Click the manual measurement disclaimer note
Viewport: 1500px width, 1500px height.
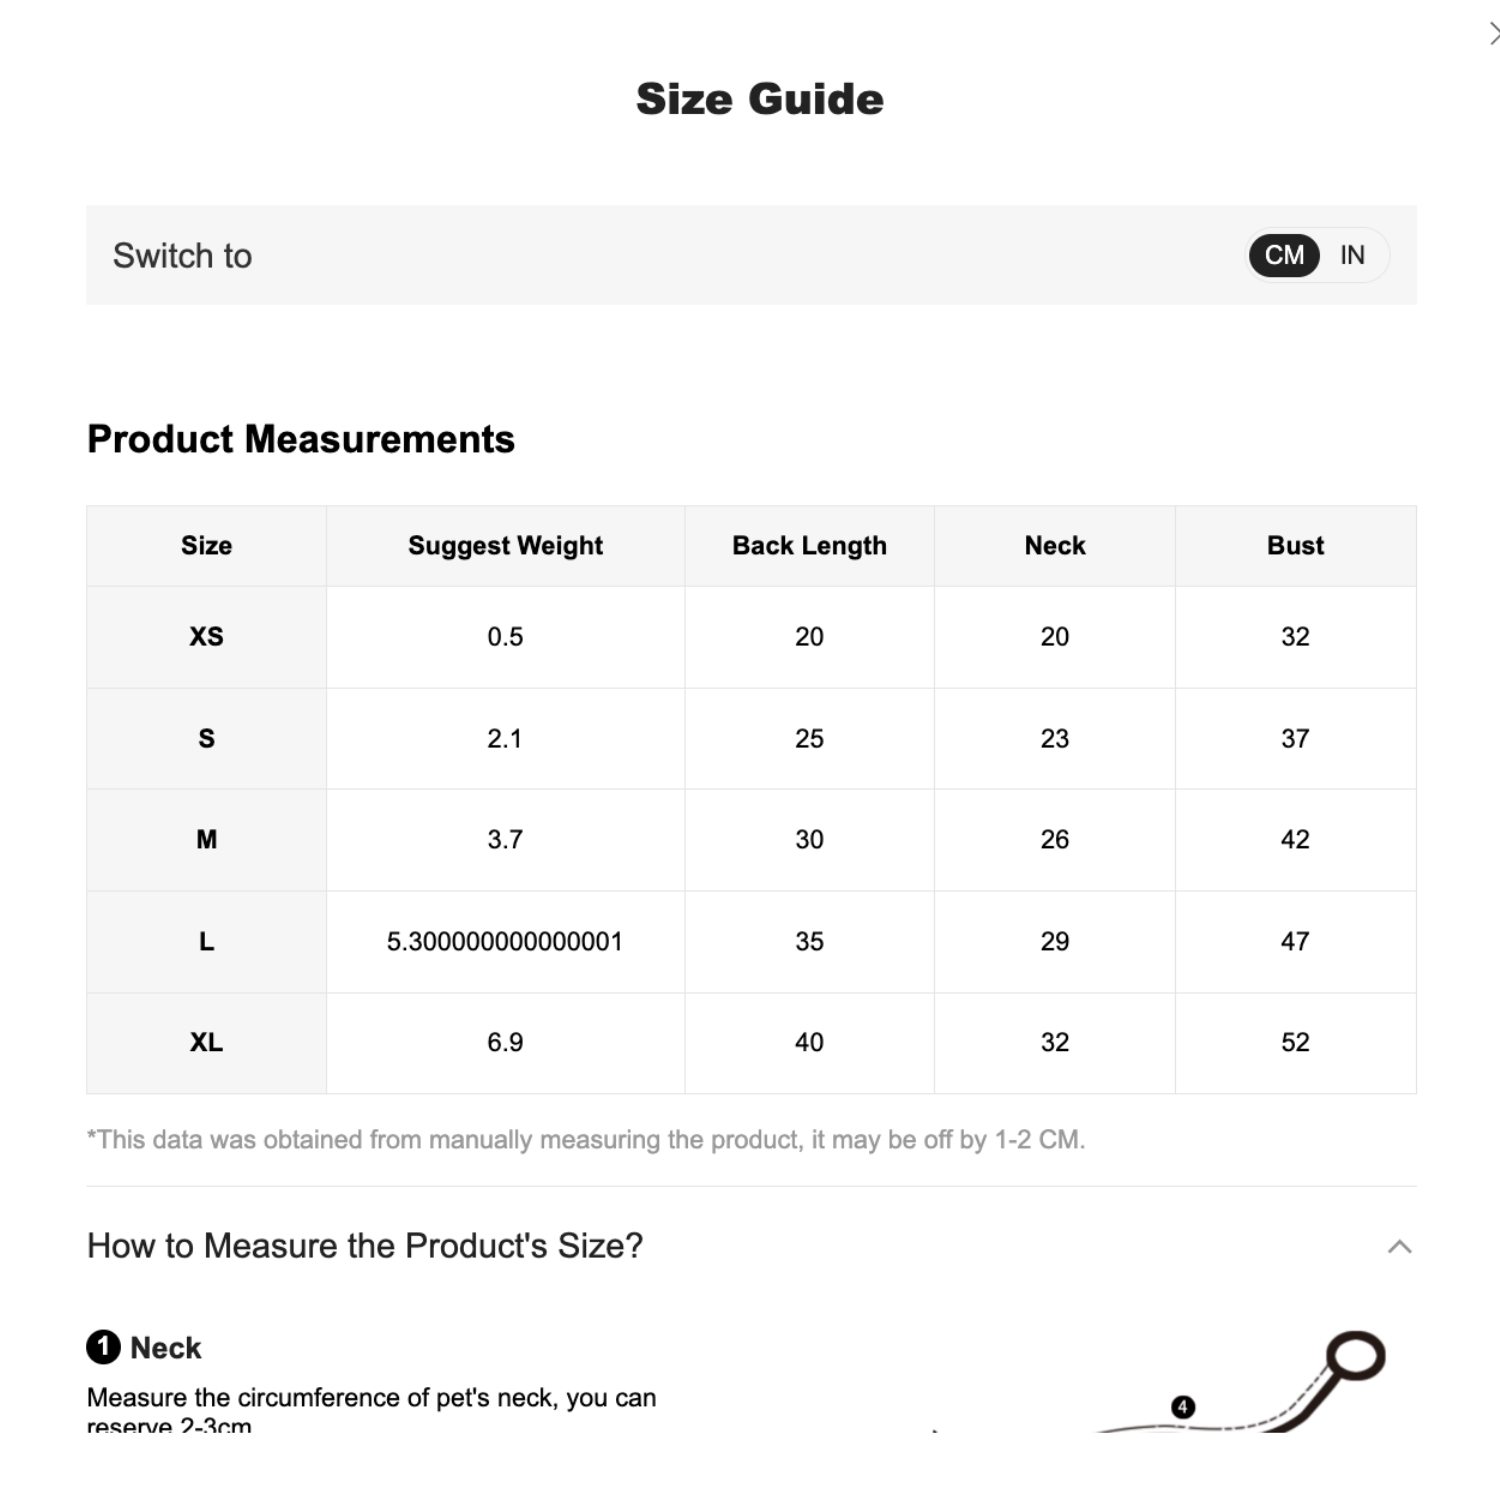[x=586, y=1140]
